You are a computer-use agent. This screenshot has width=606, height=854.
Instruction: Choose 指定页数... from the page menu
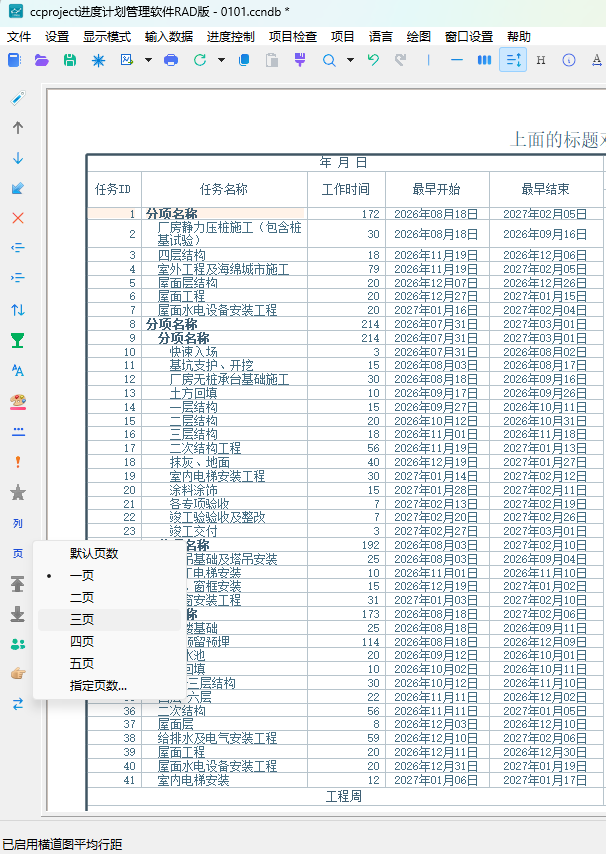109,686
